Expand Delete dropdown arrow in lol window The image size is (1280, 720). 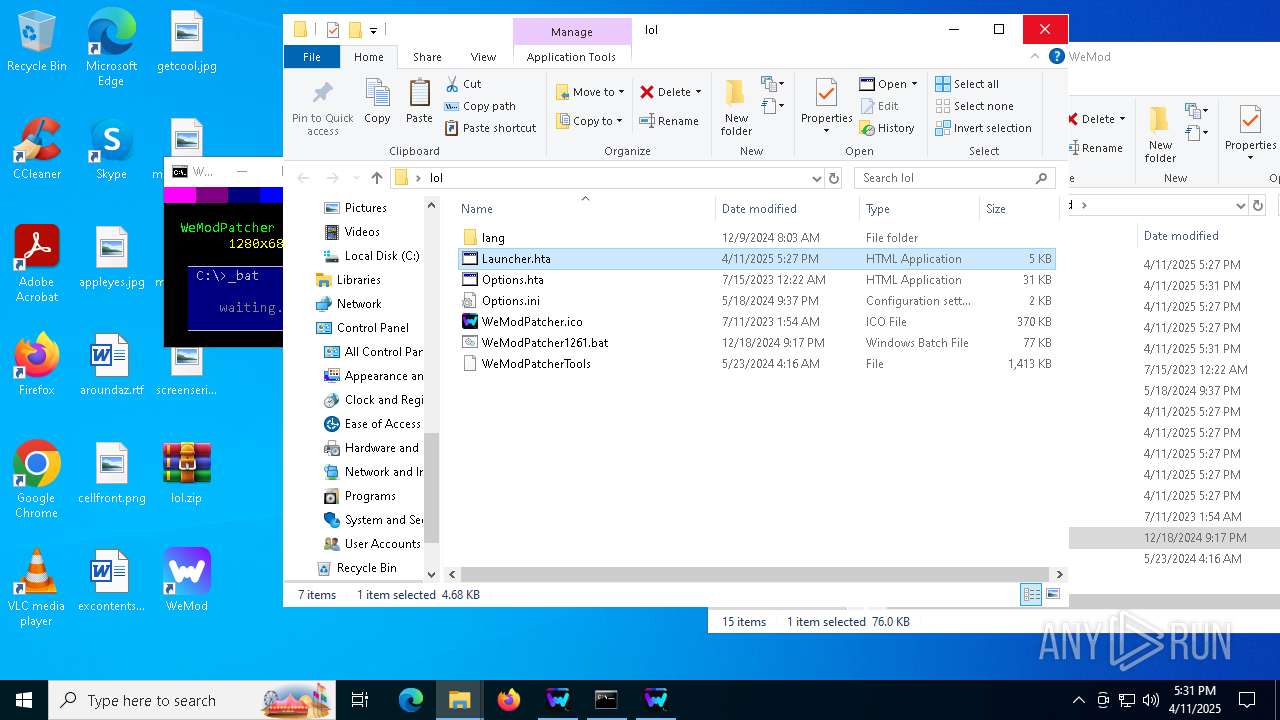(698, 92)
